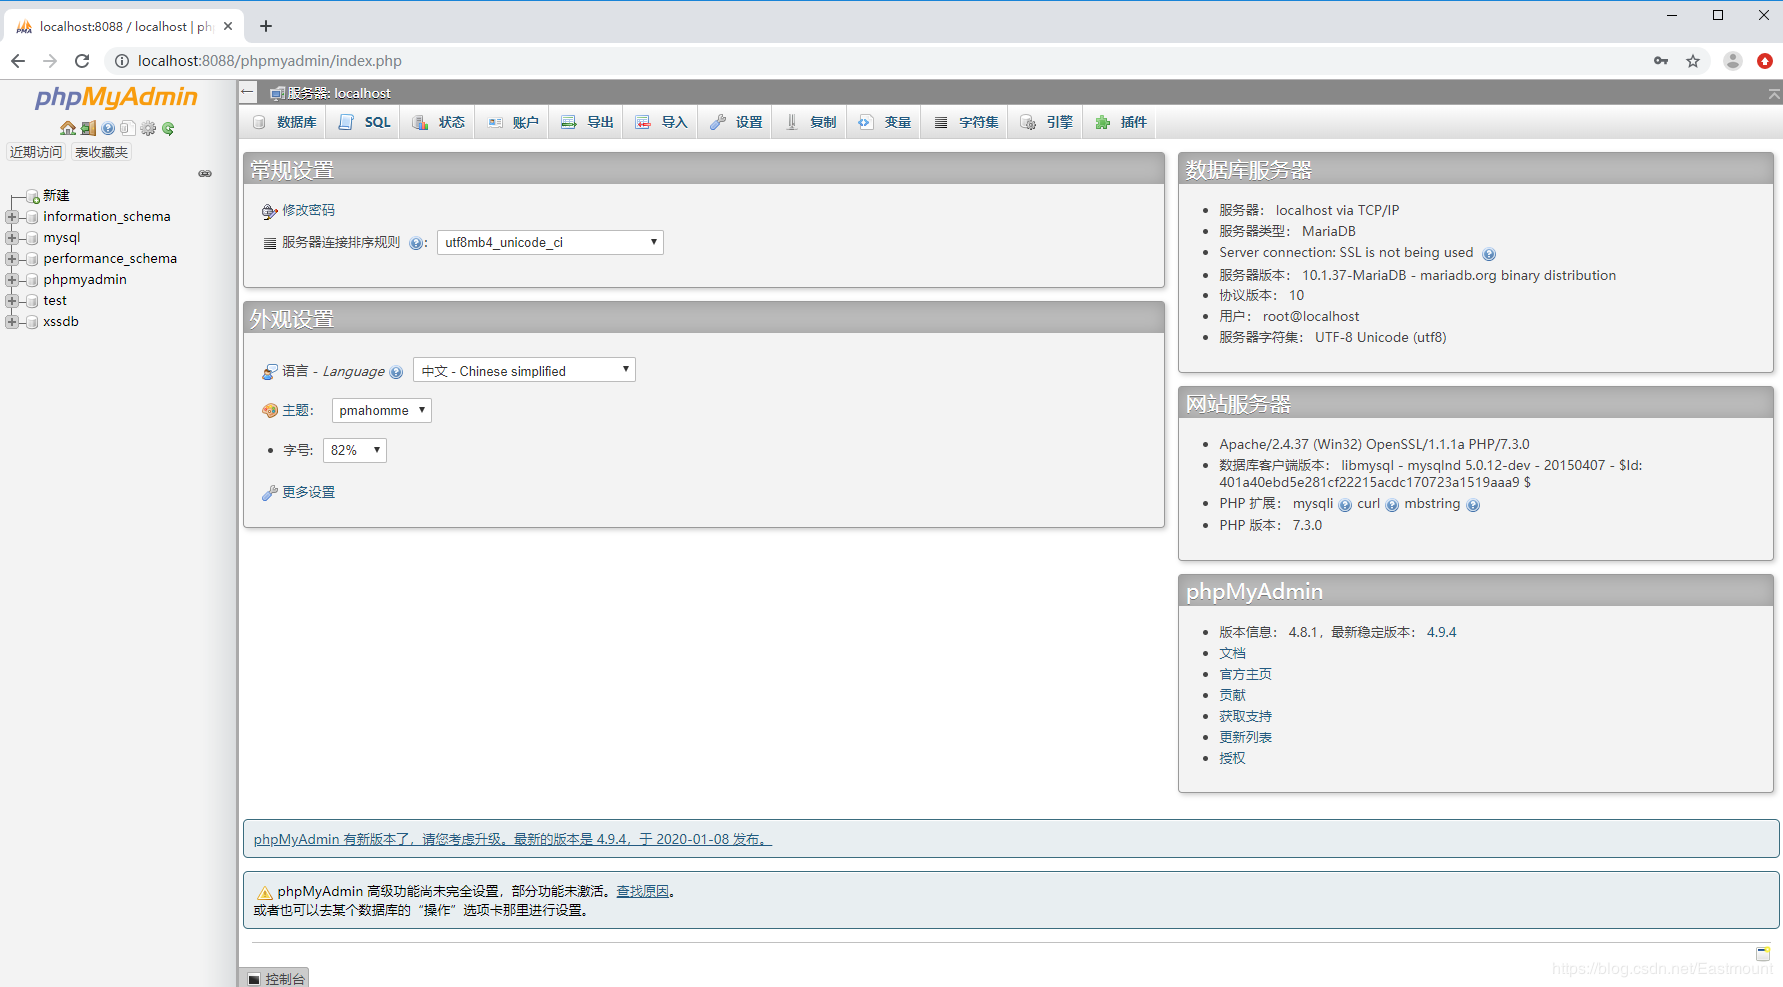1783x987 pixels.
Task: Click the help icon after SSL connection info
Action: (x=1490, y=253)
